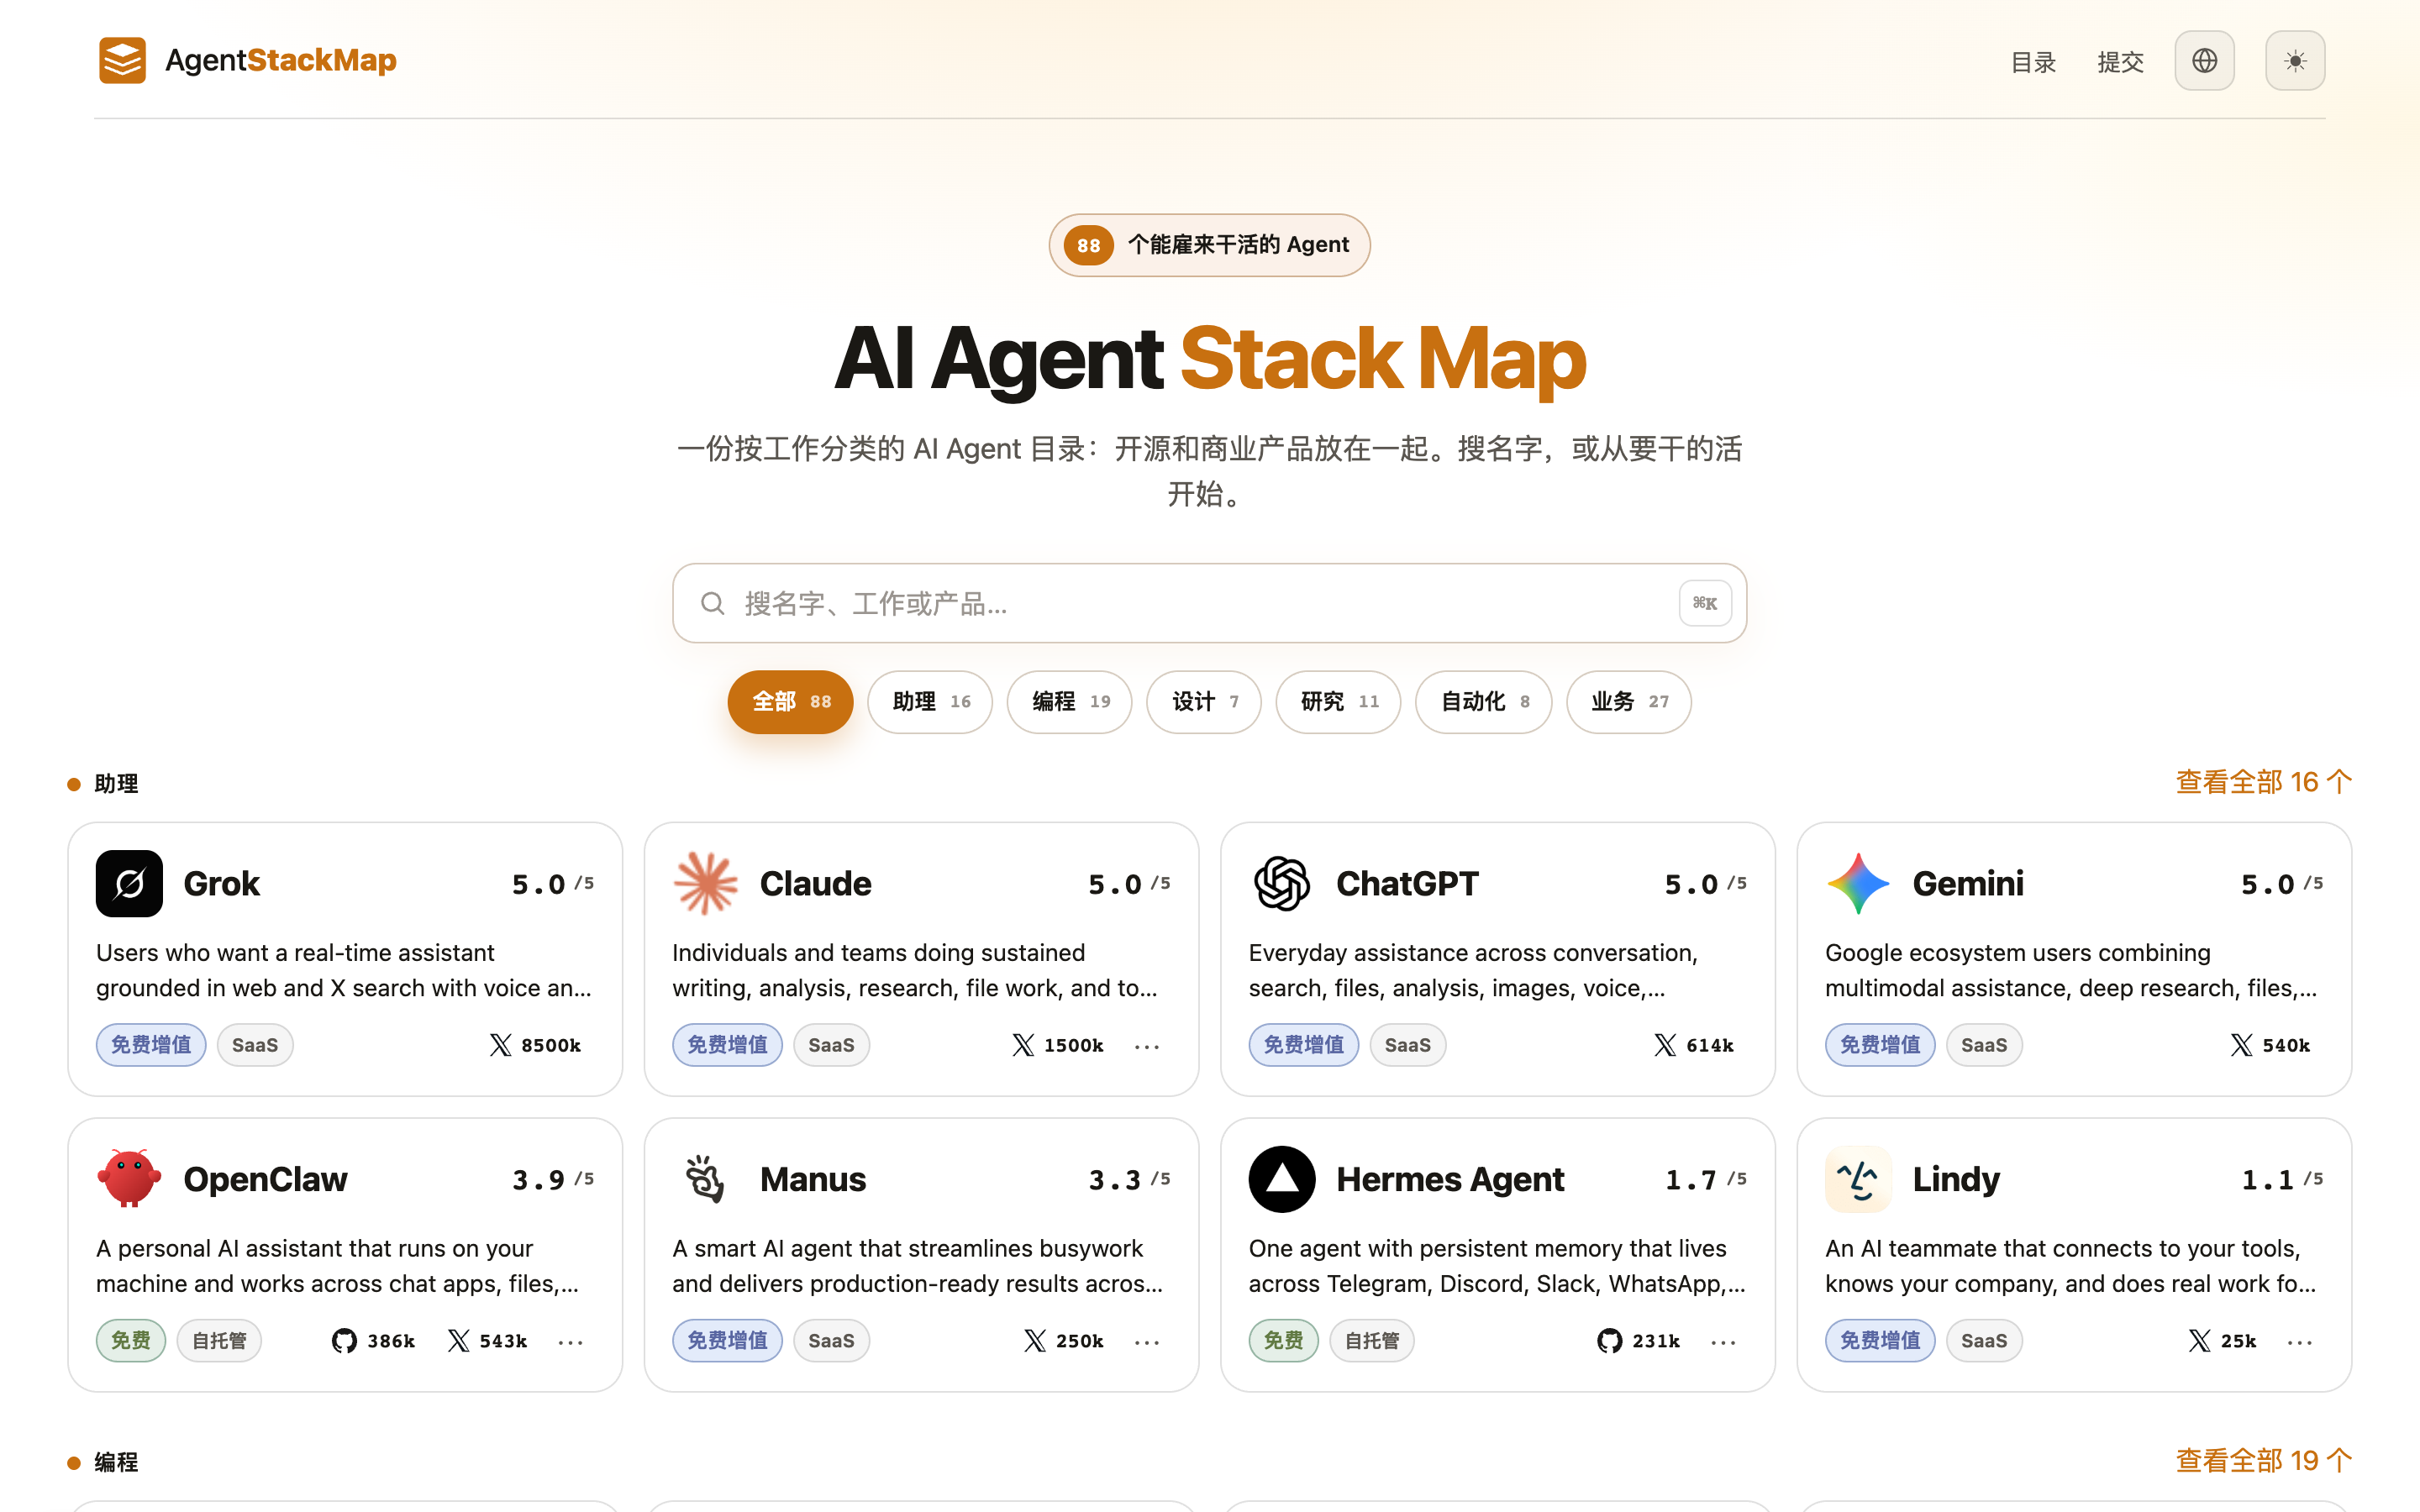Open the 目录 navigation link
Image resolution: width=2420 pixels, height=1512 pixels.
tap(2033, 62)
